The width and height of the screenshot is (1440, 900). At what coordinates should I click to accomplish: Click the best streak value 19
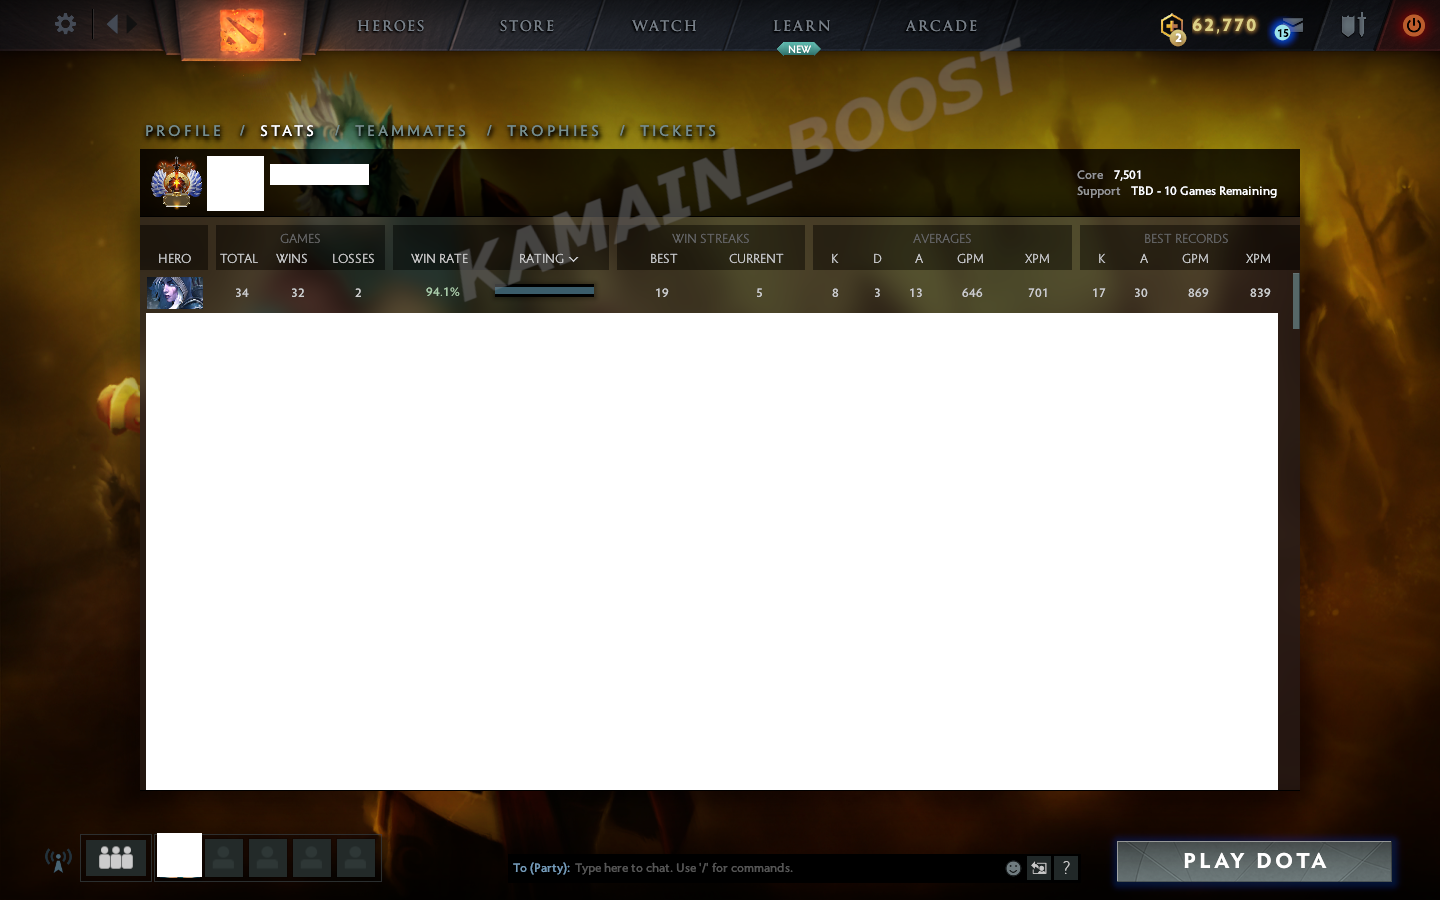point(662,293)
